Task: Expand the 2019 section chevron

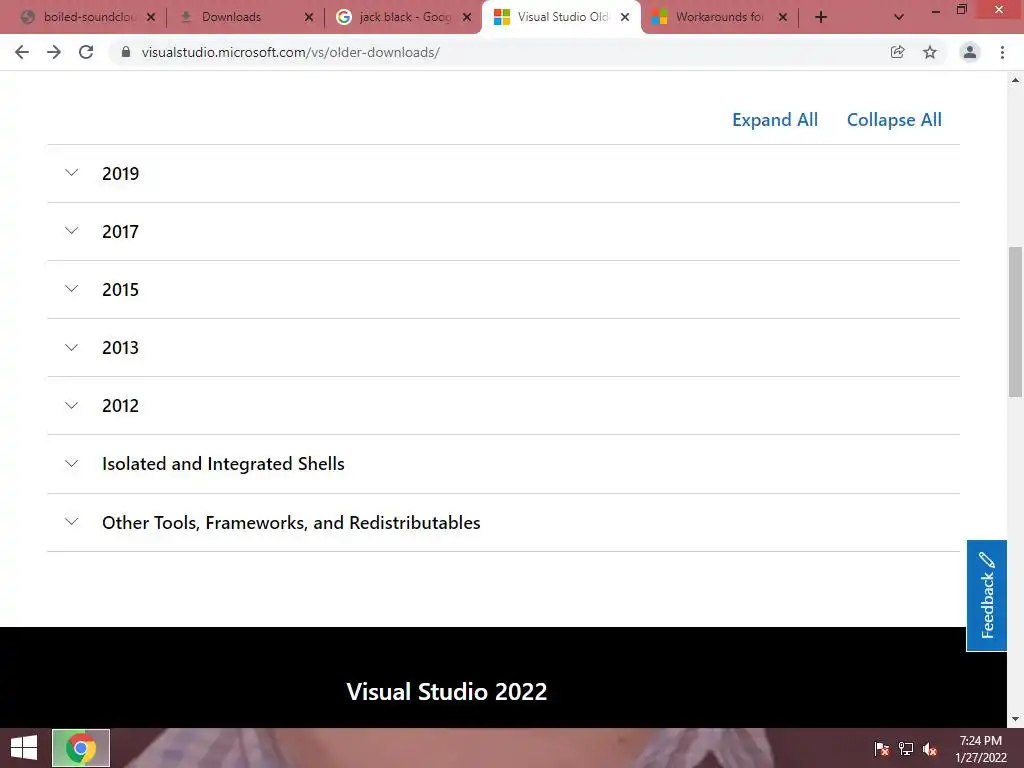Action: 72,173
